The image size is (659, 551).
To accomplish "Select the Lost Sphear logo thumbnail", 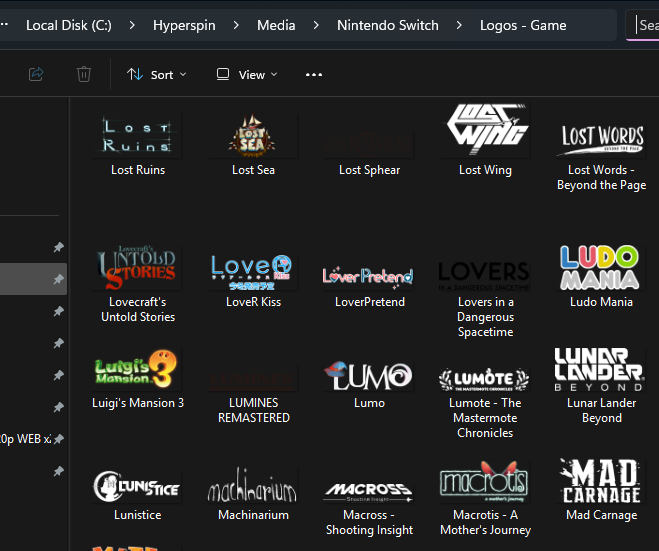I will pyautogui.click(x=369, y=145).
